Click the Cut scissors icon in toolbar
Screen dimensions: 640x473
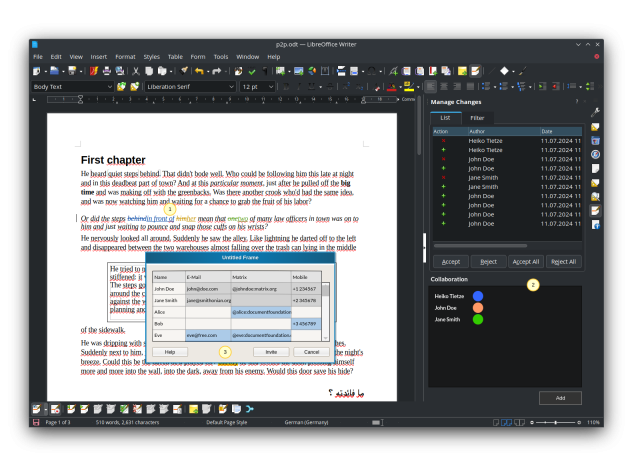point(136,71)
